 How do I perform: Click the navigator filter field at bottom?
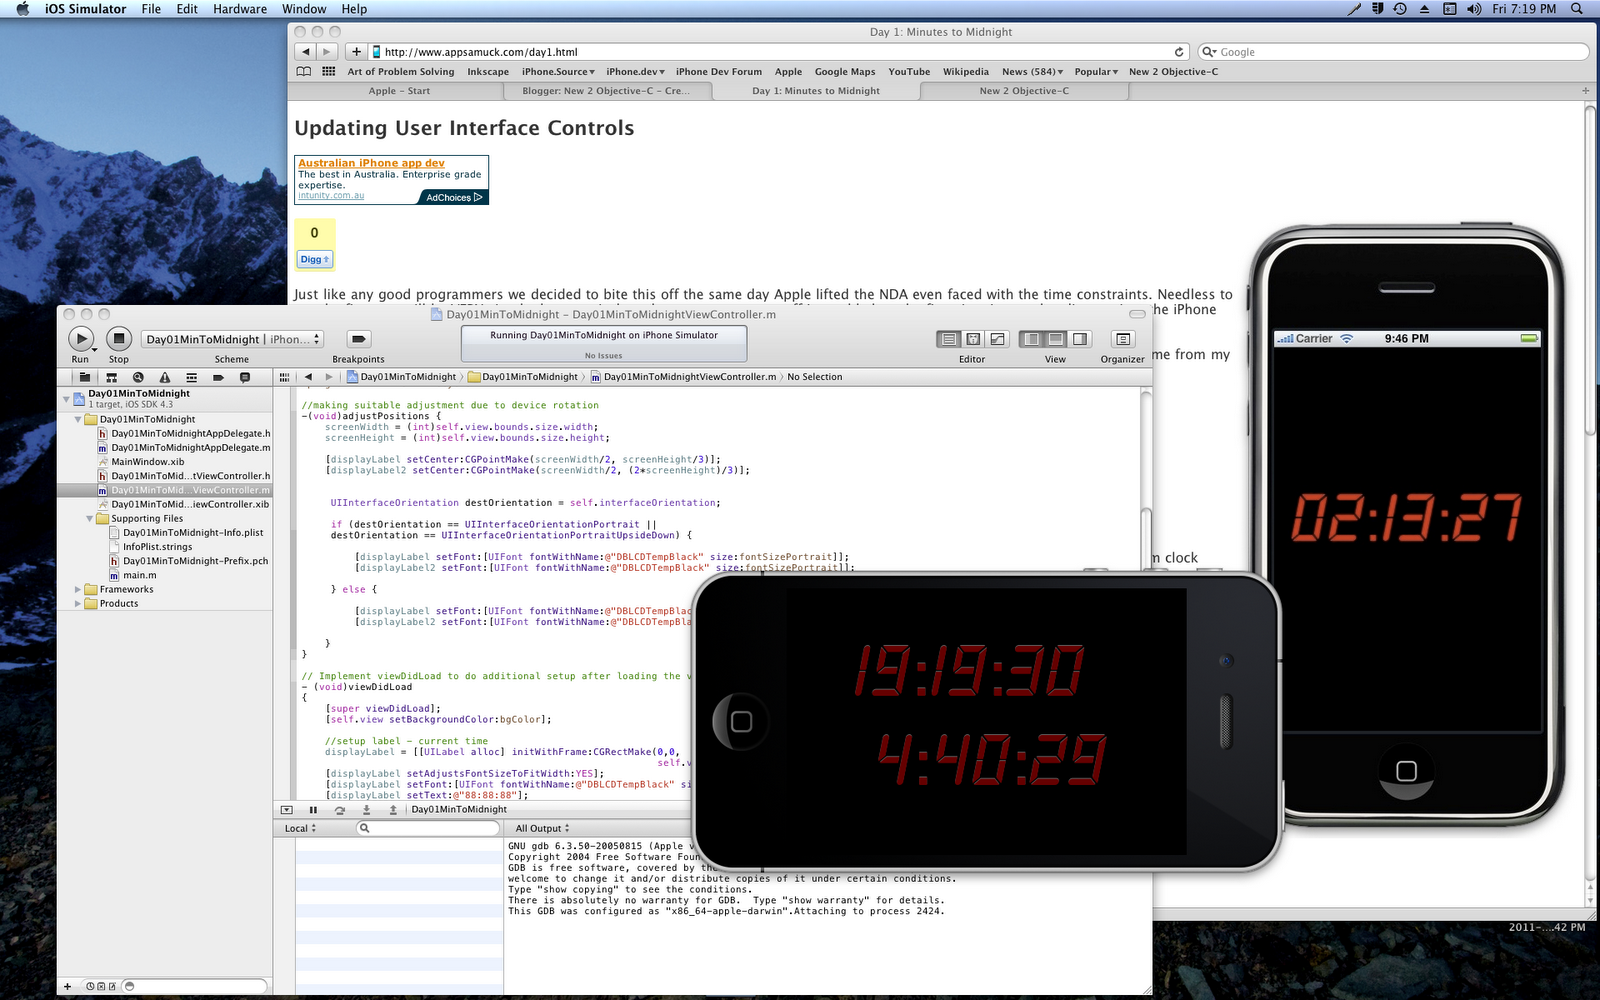(194, 986)
